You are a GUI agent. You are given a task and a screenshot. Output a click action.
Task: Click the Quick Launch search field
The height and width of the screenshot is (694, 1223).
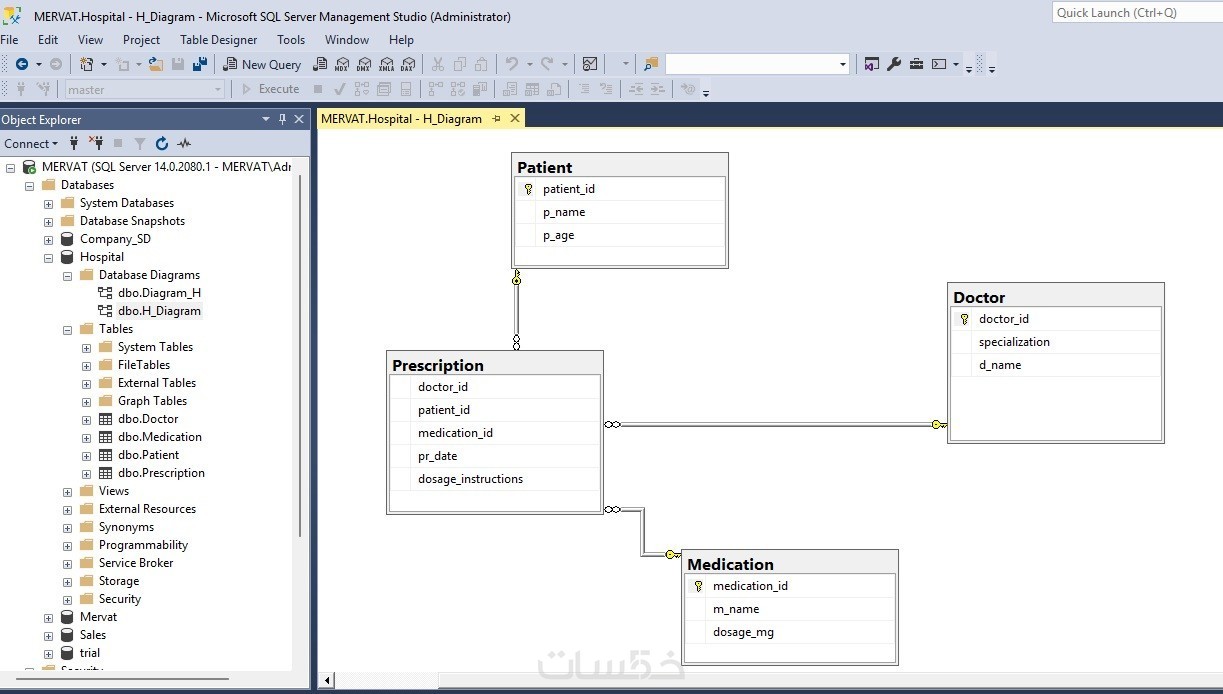click(1137, 12)
